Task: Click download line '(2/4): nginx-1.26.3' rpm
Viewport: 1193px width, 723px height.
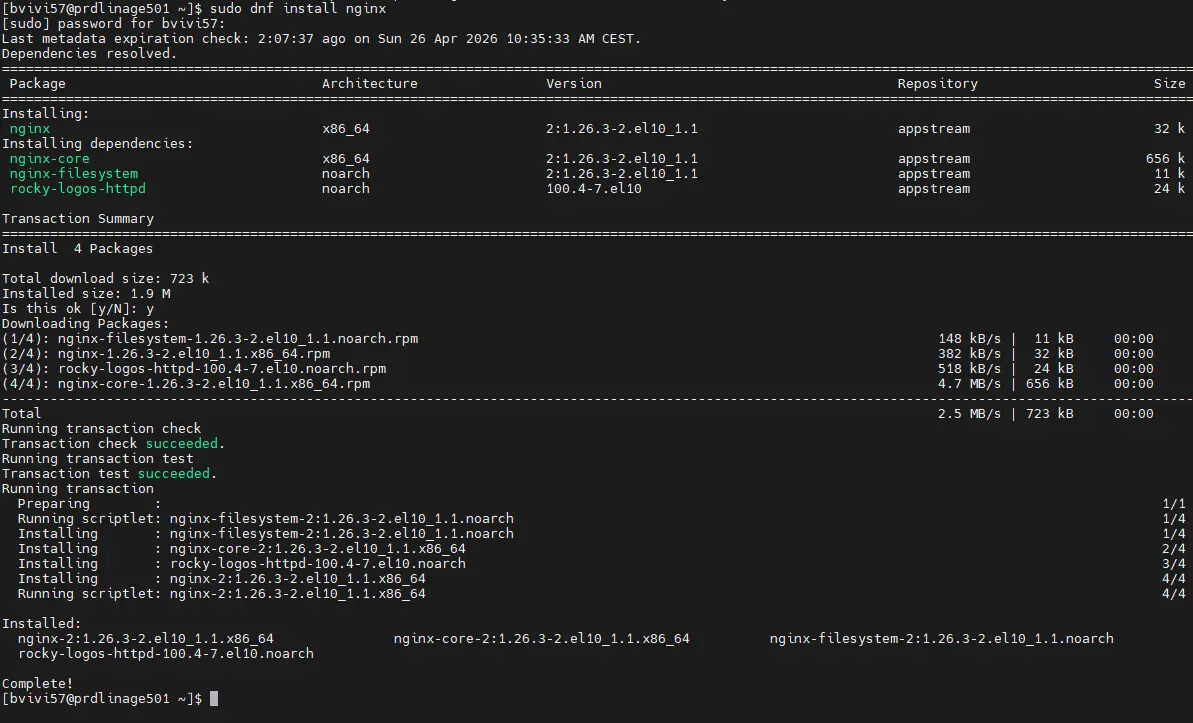Action: (166, 354)
